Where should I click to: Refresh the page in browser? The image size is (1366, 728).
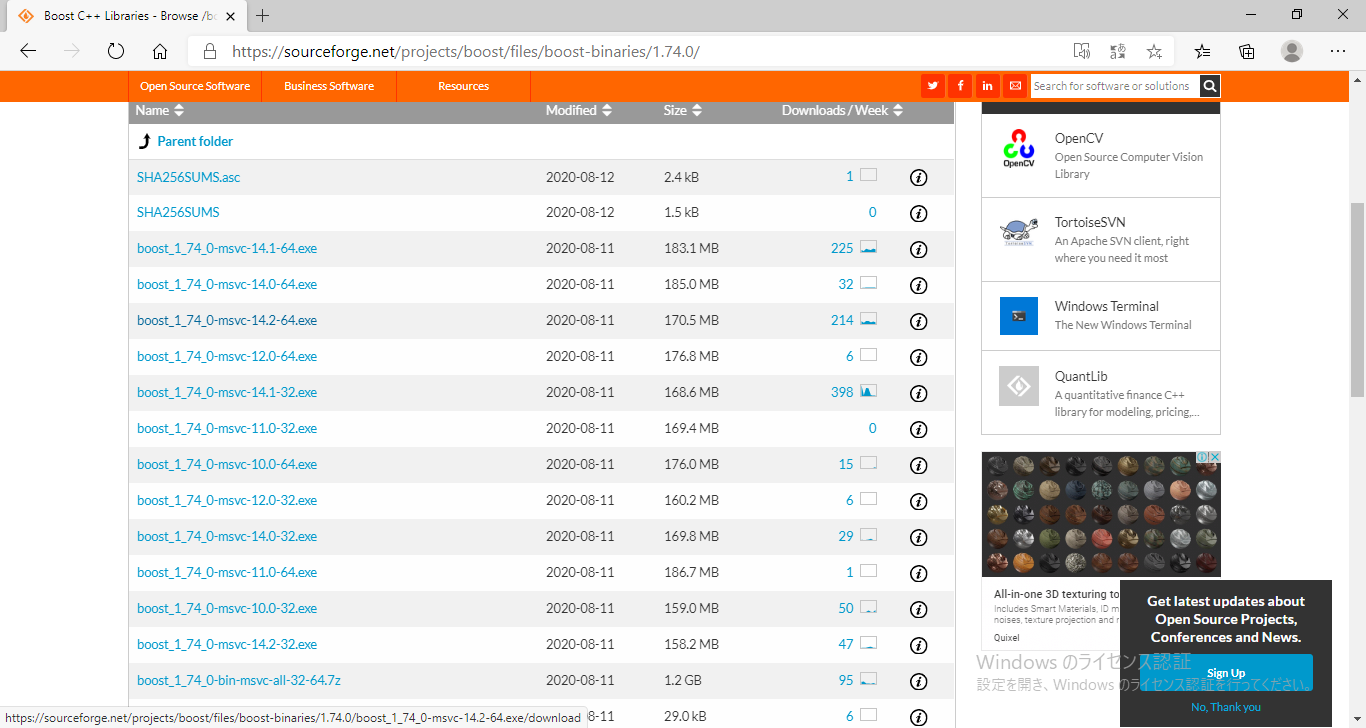pos(115,51)
